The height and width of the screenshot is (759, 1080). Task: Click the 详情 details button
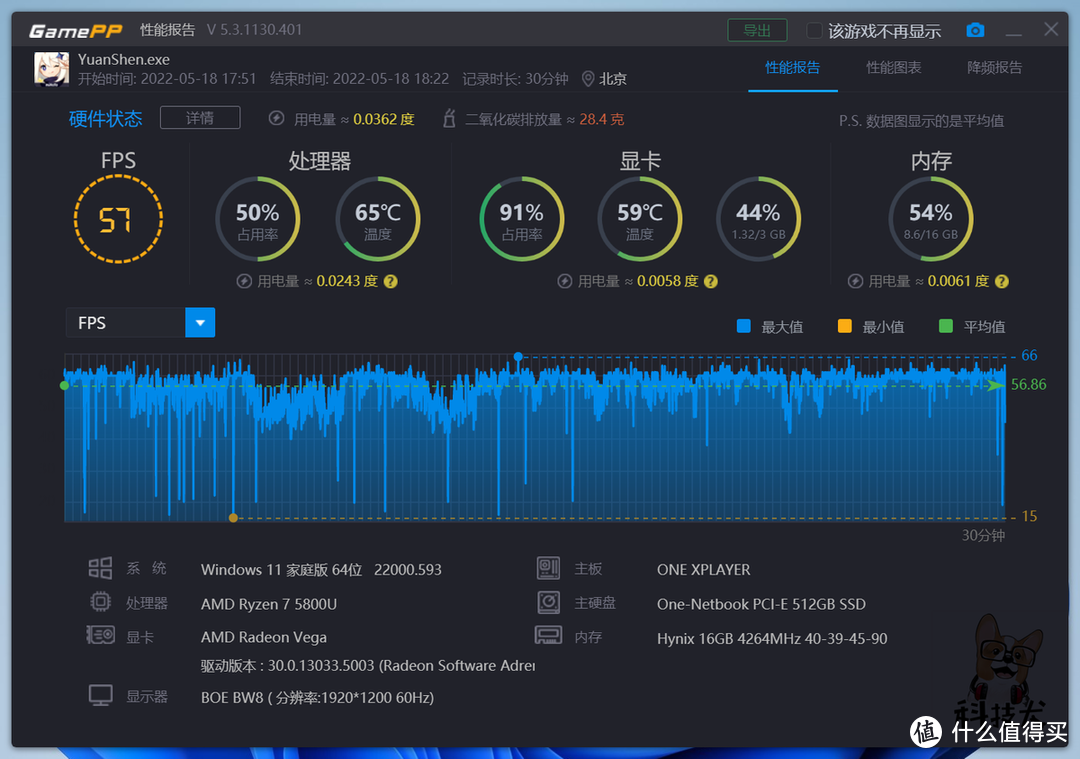click(x=200, y=118)
